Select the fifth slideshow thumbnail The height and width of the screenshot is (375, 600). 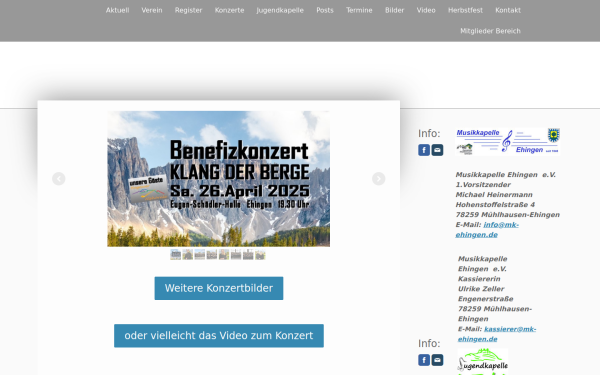coord(224,254)
